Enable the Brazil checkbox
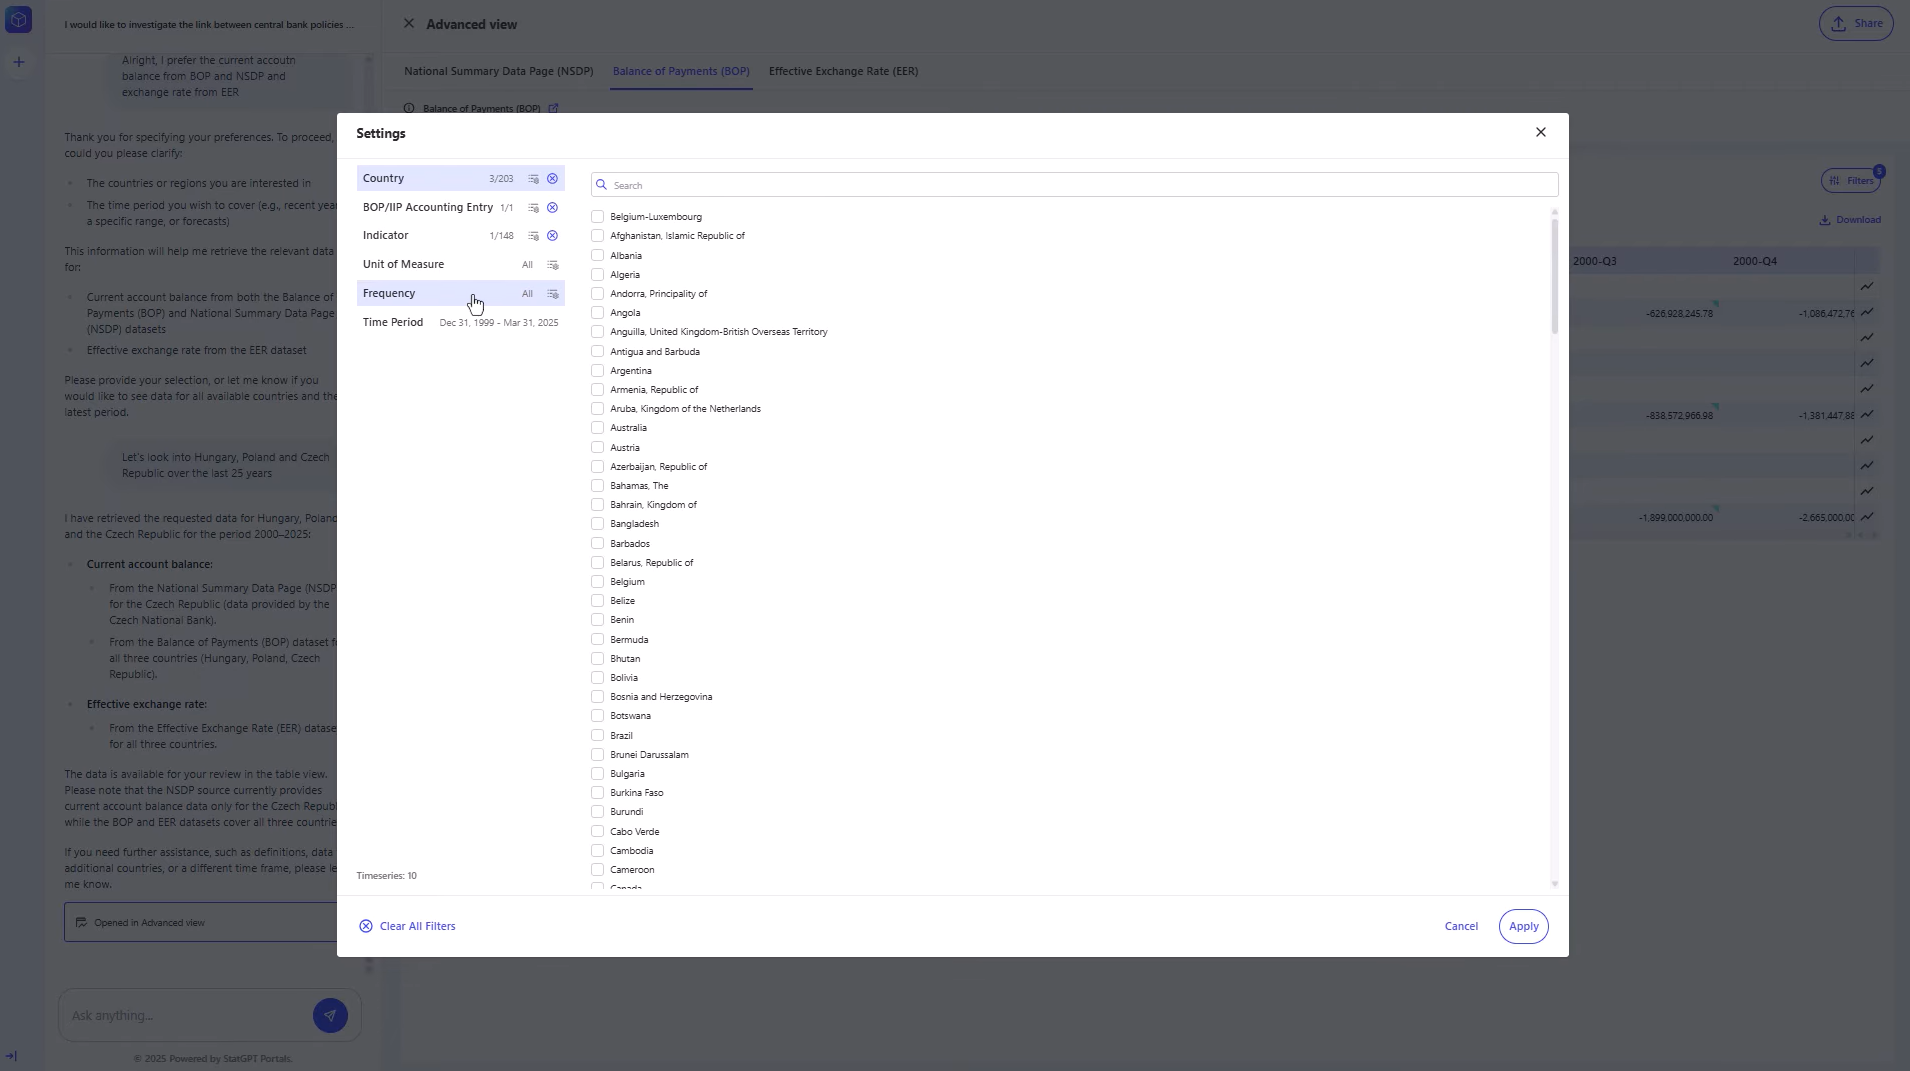Image resolution: width=1910 pixels, height=1071 pixels. (x=598, y=736)
